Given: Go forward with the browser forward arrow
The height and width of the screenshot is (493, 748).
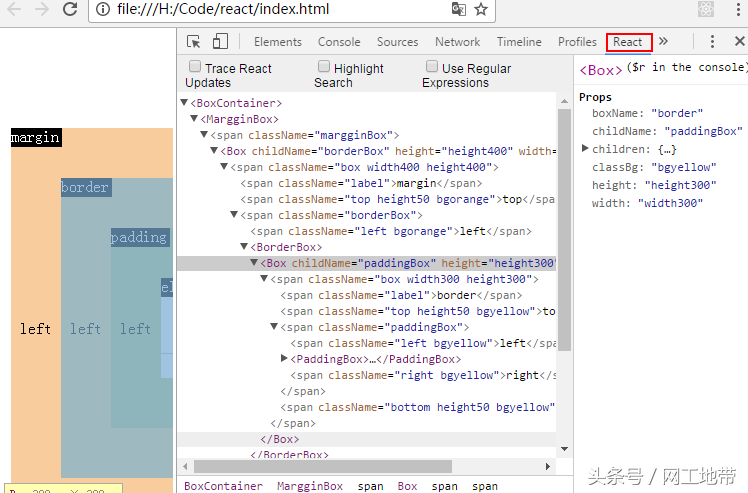Looking at the screenshot, I should [x=42, y=9].
